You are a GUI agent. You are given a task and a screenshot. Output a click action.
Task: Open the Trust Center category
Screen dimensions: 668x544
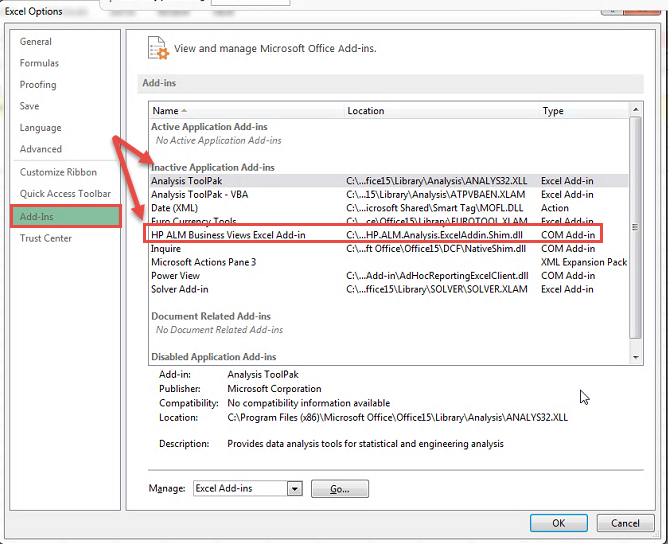point(46,238)
